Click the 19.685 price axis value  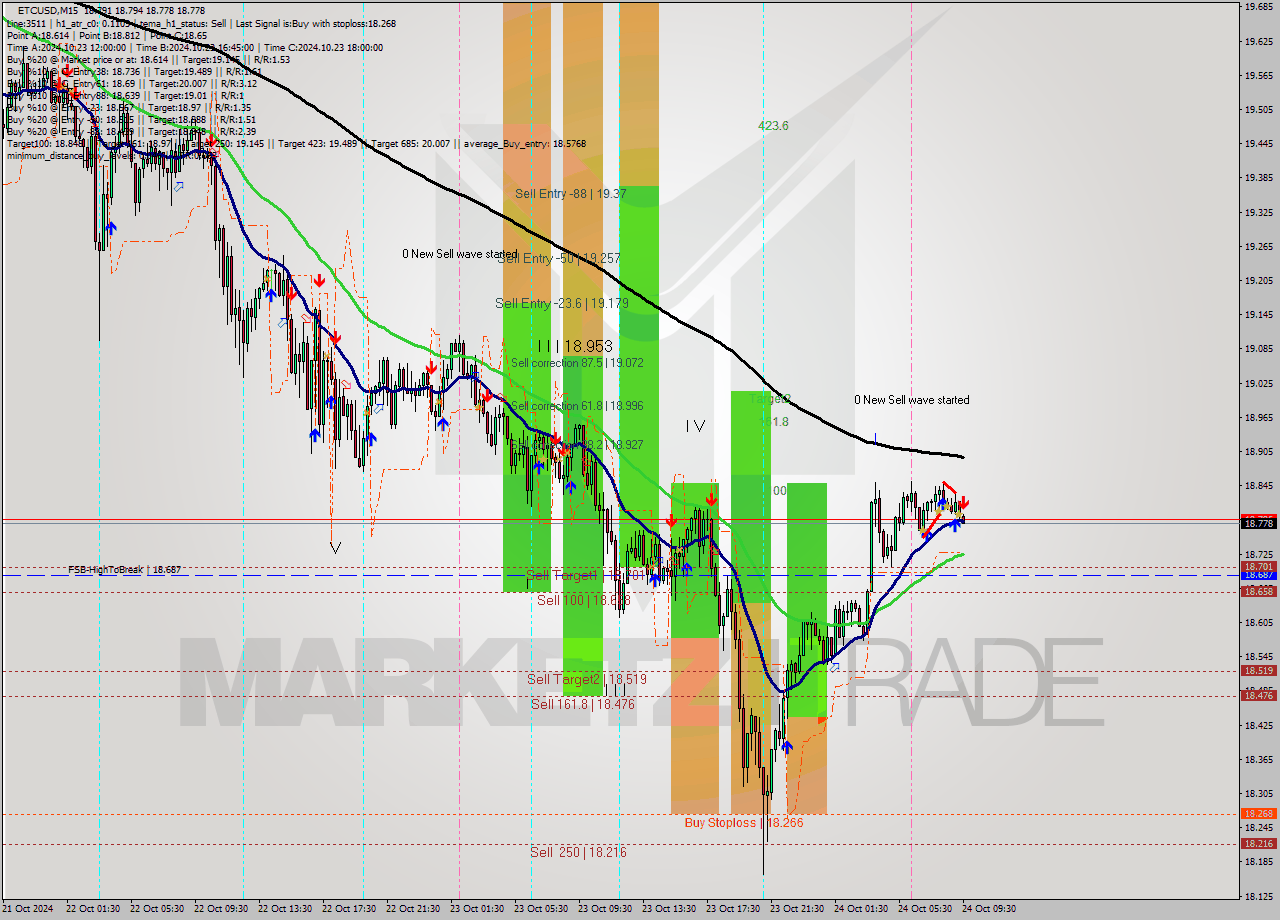click(1258, 6)
